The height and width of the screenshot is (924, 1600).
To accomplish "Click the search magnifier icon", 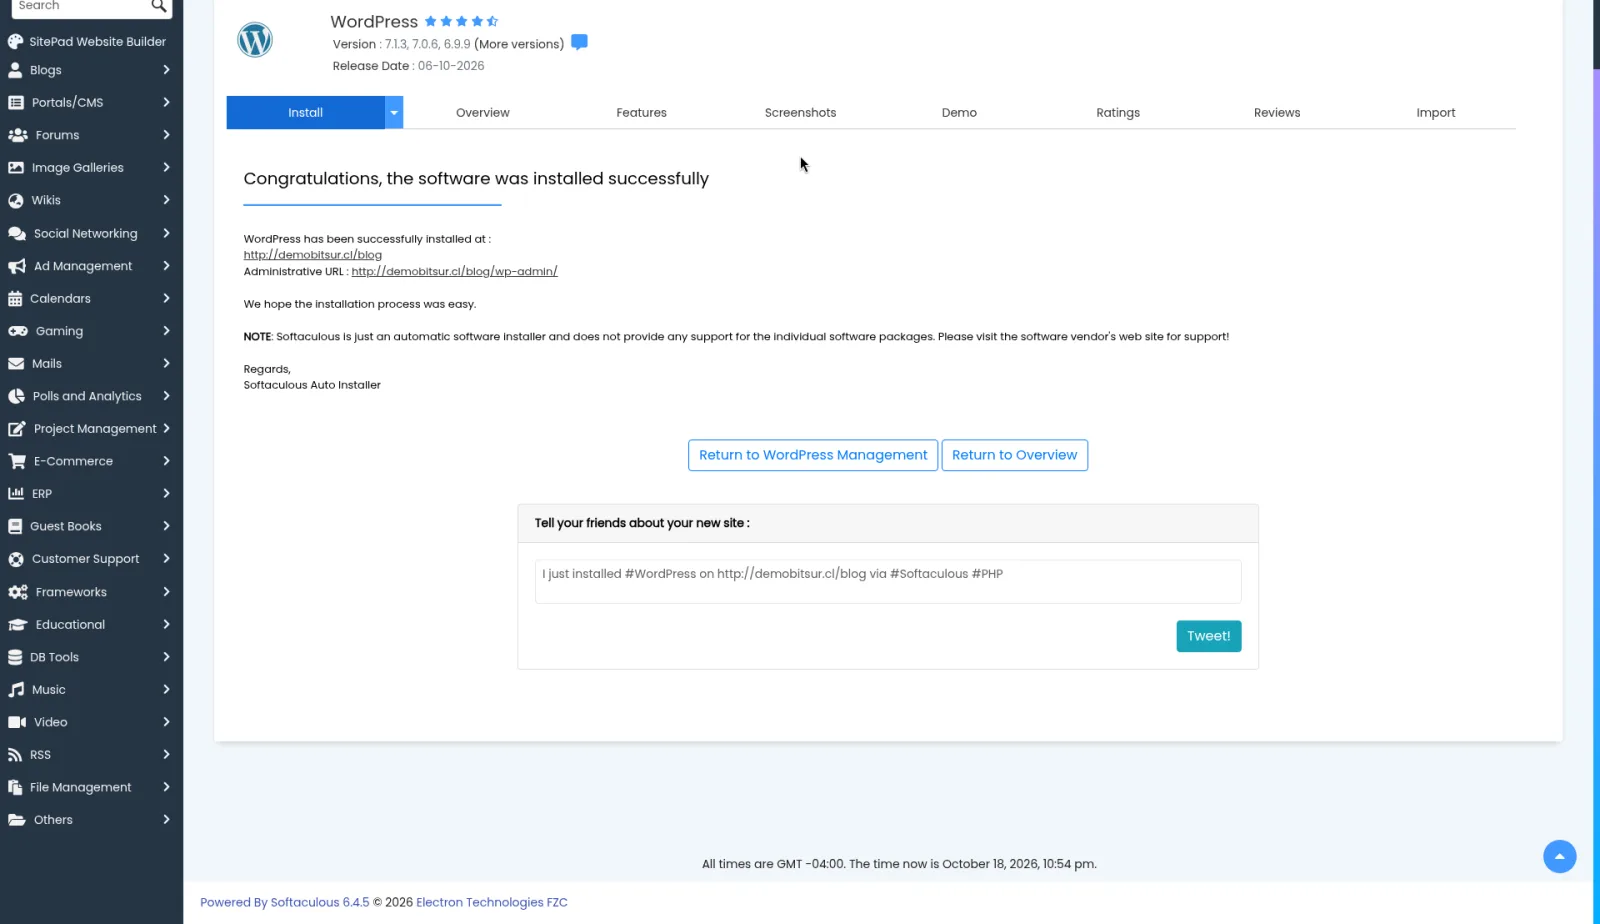I will tap(158, 6).
